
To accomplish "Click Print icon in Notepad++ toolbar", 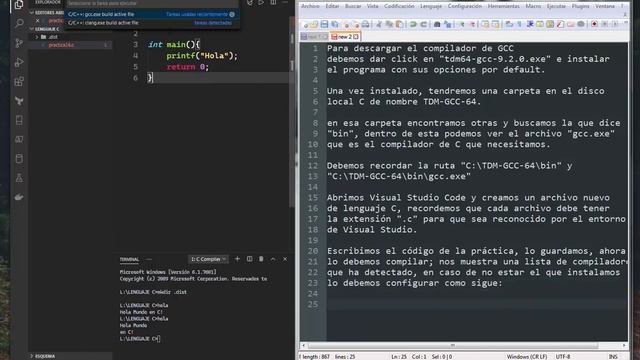I will pos(366,24).
